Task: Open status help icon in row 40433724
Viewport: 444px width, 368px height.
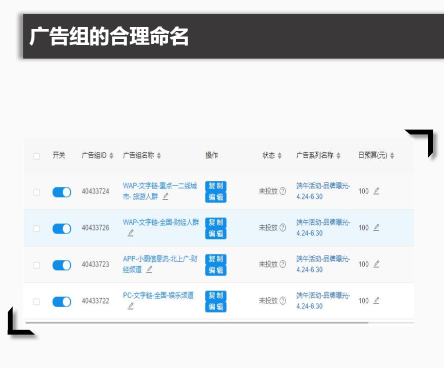Action: tap(283, 191)
